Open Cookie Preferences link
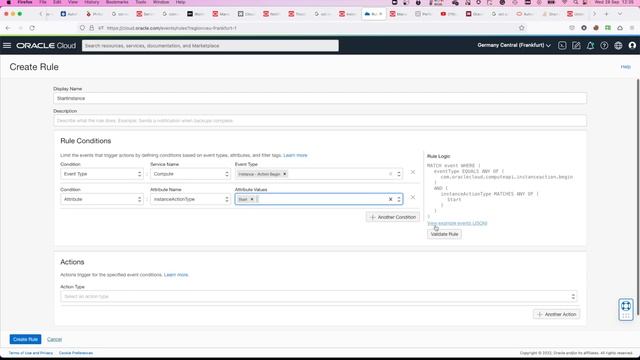640x360 pixels. pyautogui.click(x=76, y=353)
